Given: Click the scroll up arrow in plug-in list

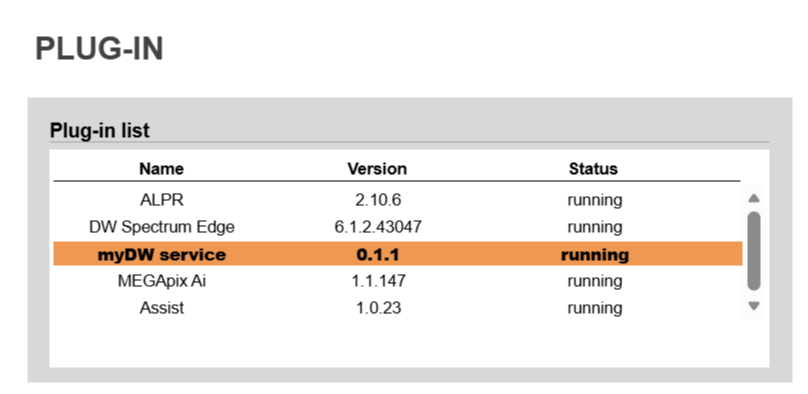Looking at the screenshot, I should pyautogui.click(x=754, y=198).
